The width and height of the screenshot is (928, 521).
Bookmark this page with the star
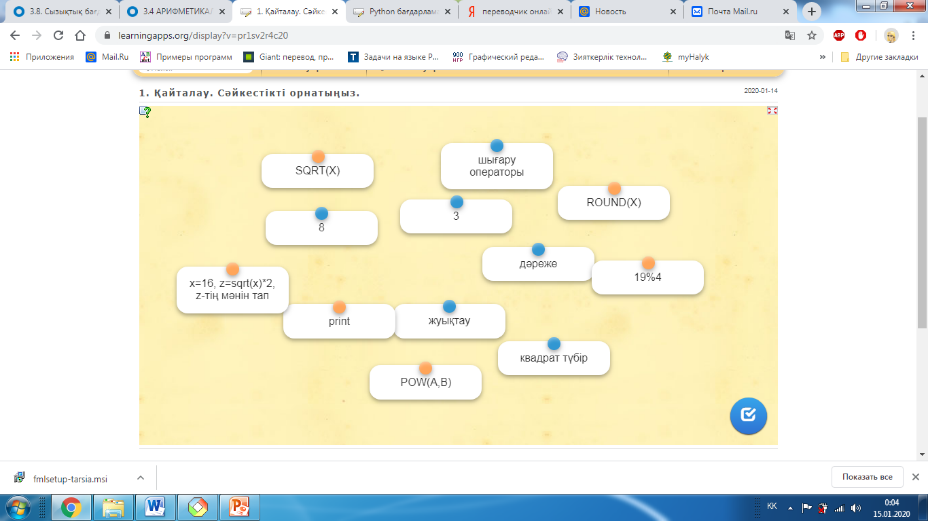coord(811,36)
